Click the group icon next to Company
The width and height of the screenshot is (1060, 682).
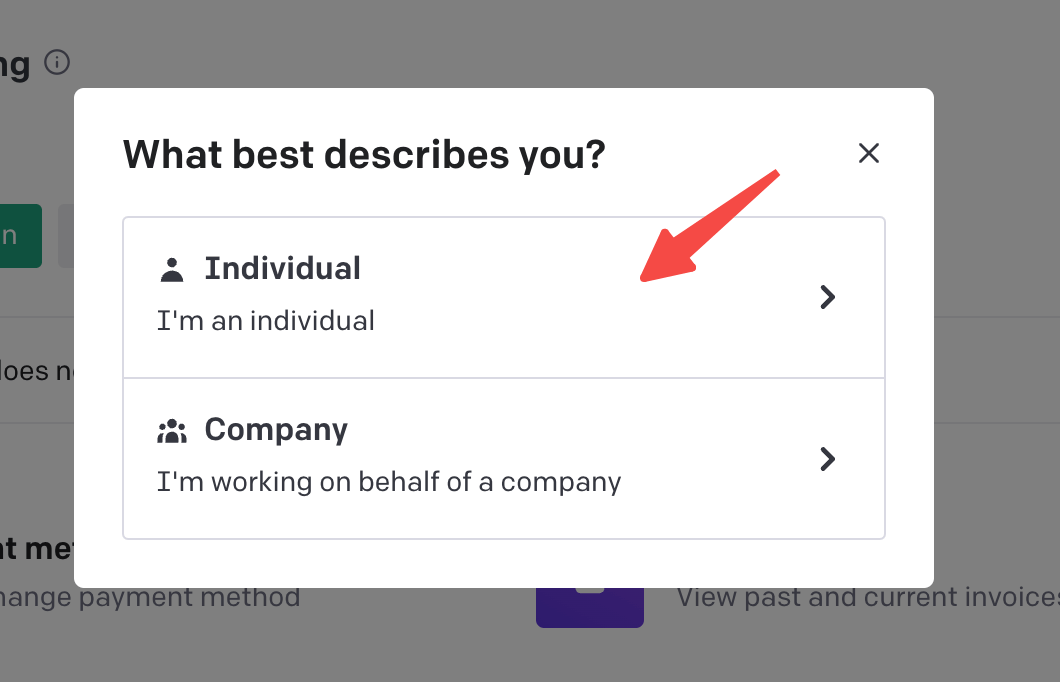point(172,431)
